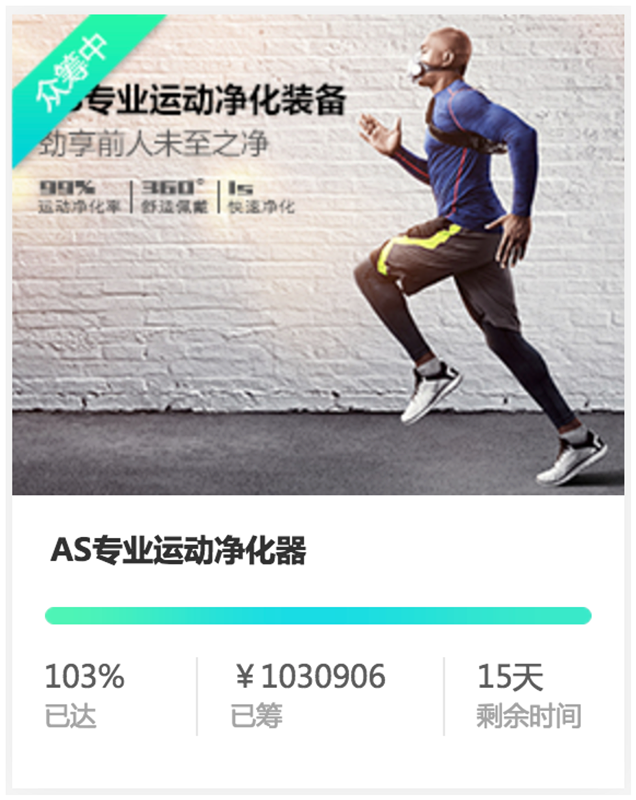This screenshot has width=636, height=800.
Task: Click the 103% reached figure
Action: point(85,677)
